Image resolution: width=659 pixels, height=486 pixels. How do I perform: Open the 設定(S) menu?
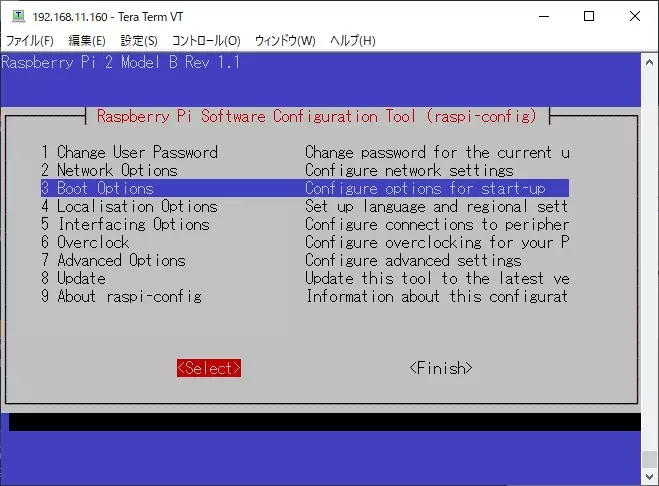pos(139,40)
